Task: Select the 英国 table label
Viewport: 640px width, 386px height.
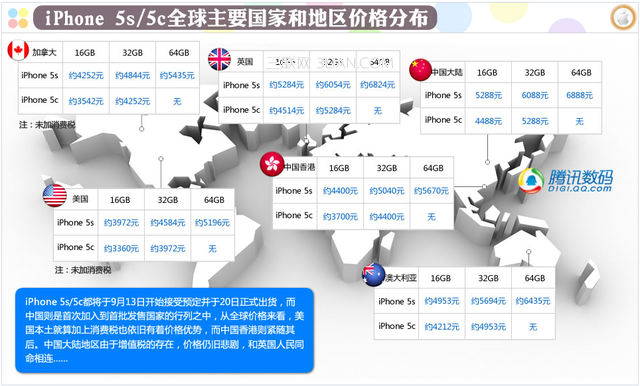Action: tap(245, 62)
